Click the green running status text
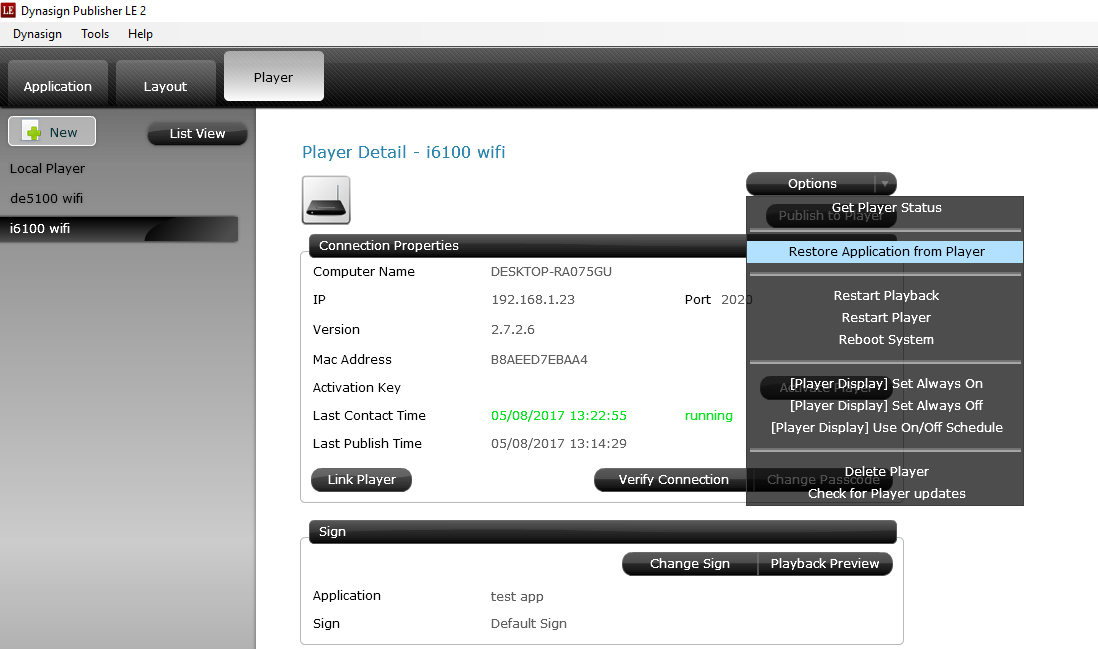This screenshot has height=649, width=1098. click(709, 416)
